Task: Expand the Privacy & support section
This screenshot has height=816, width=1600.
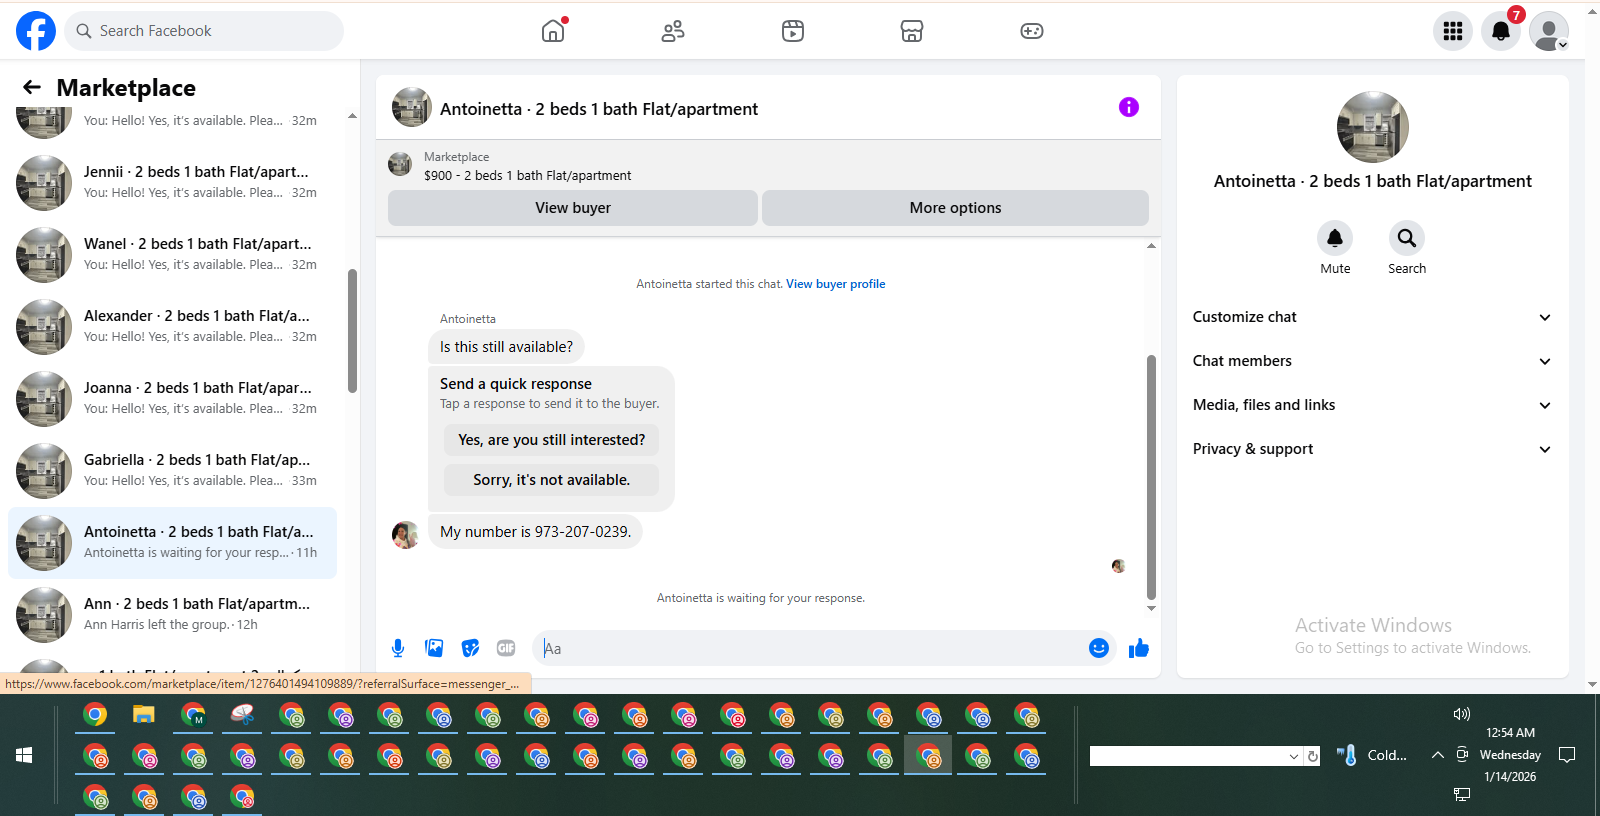Action: point(1372,449)
